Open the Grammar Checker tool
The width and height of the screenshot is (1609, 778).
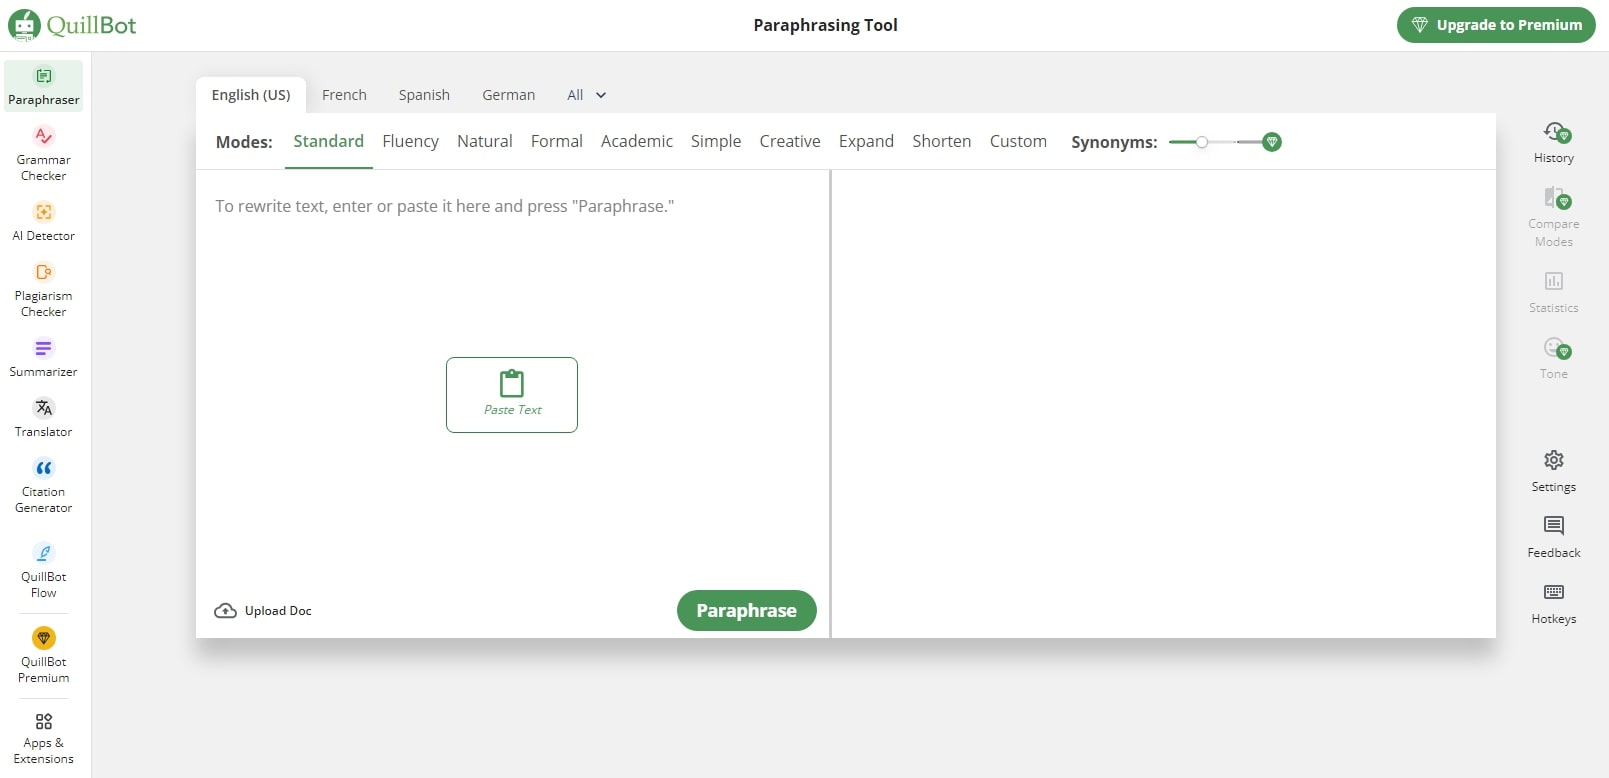click(x=43, y=153)
